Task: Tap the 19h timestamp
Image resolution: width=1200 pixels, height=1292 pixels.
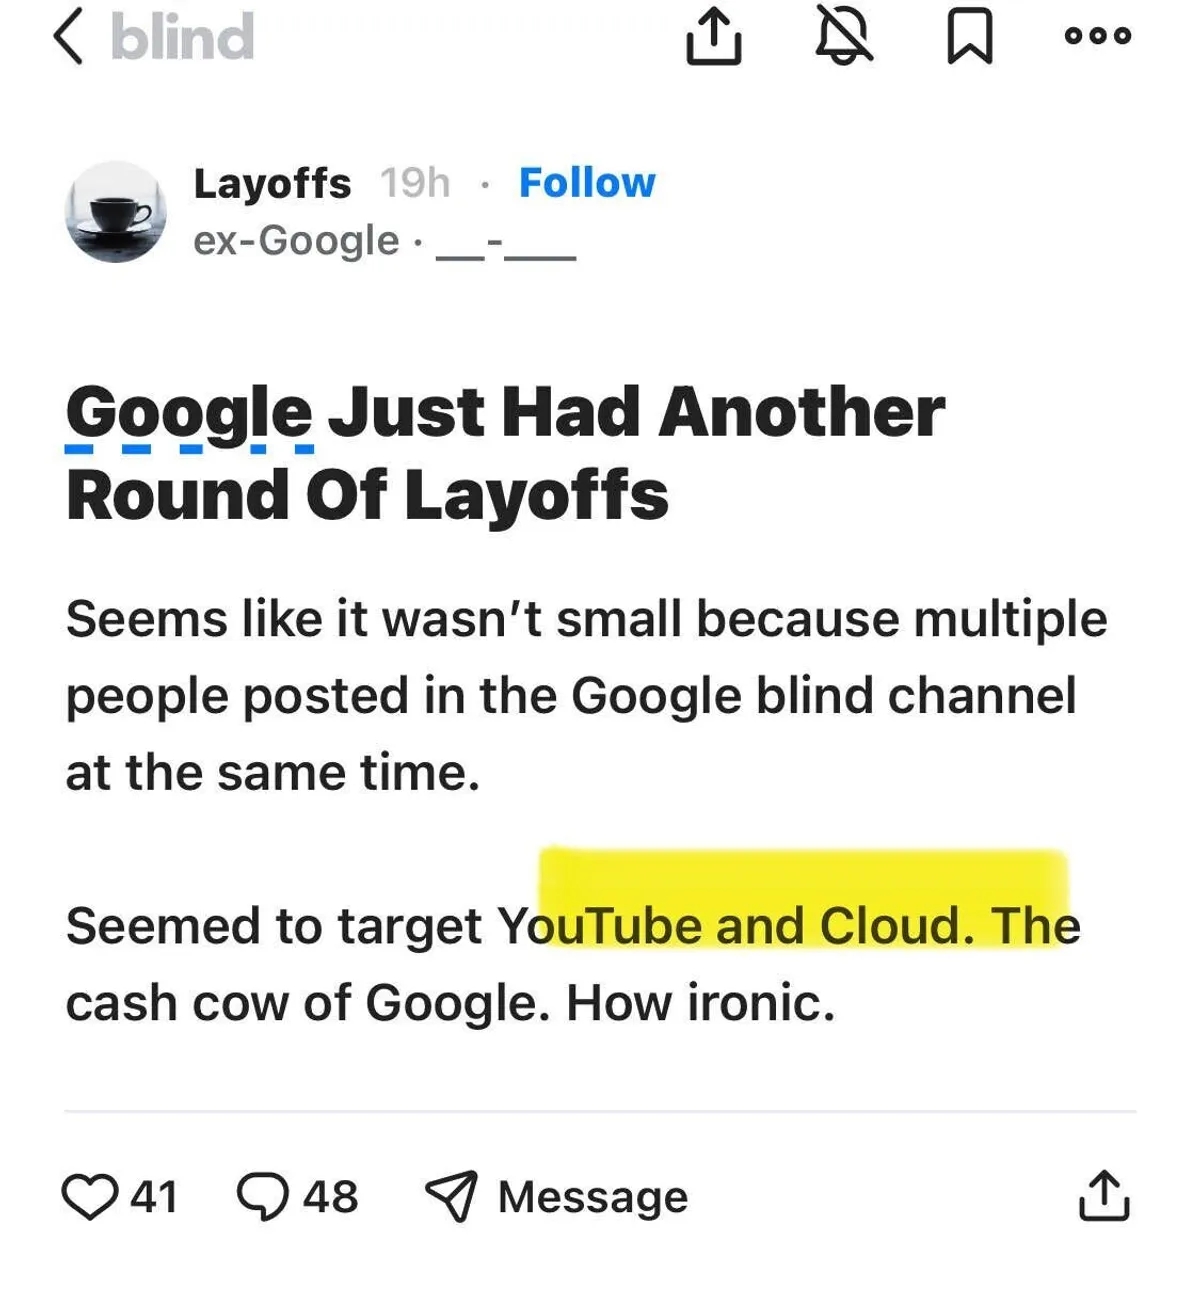Action: (x=415, y=183)
